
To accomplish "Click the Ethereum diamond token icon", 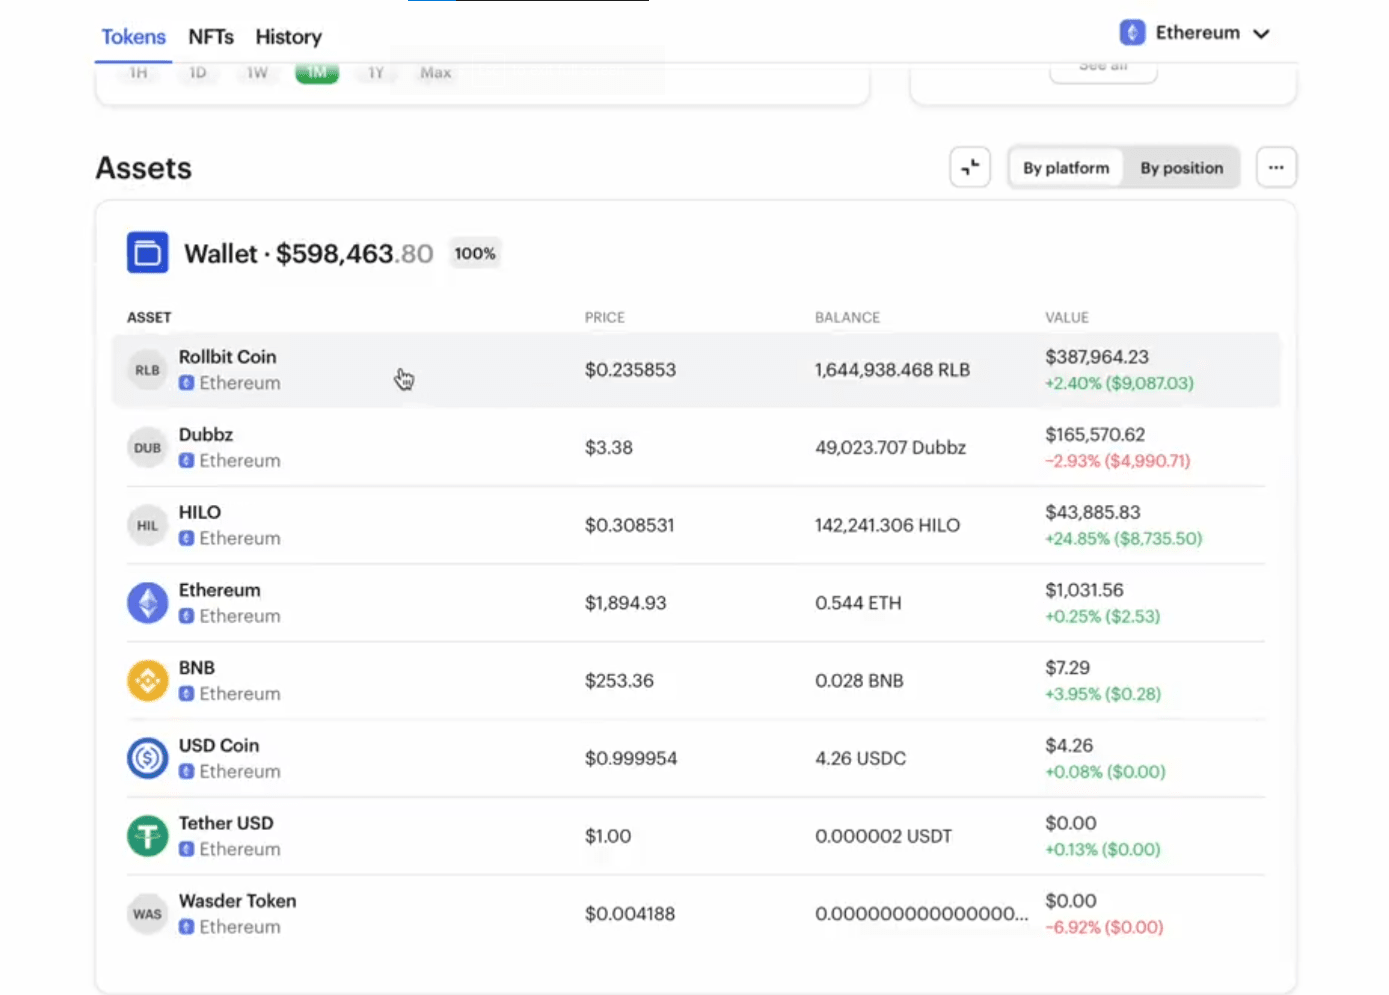I will coord(148,603).
